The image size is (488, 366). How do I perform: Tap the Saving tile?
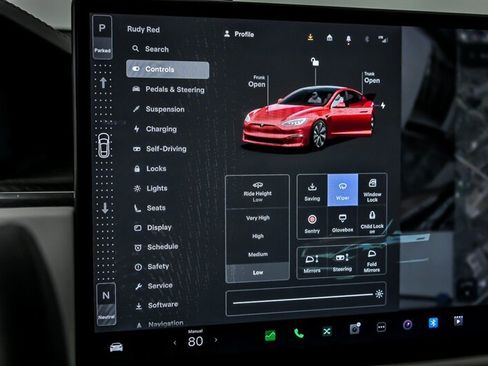pos(312,191)
